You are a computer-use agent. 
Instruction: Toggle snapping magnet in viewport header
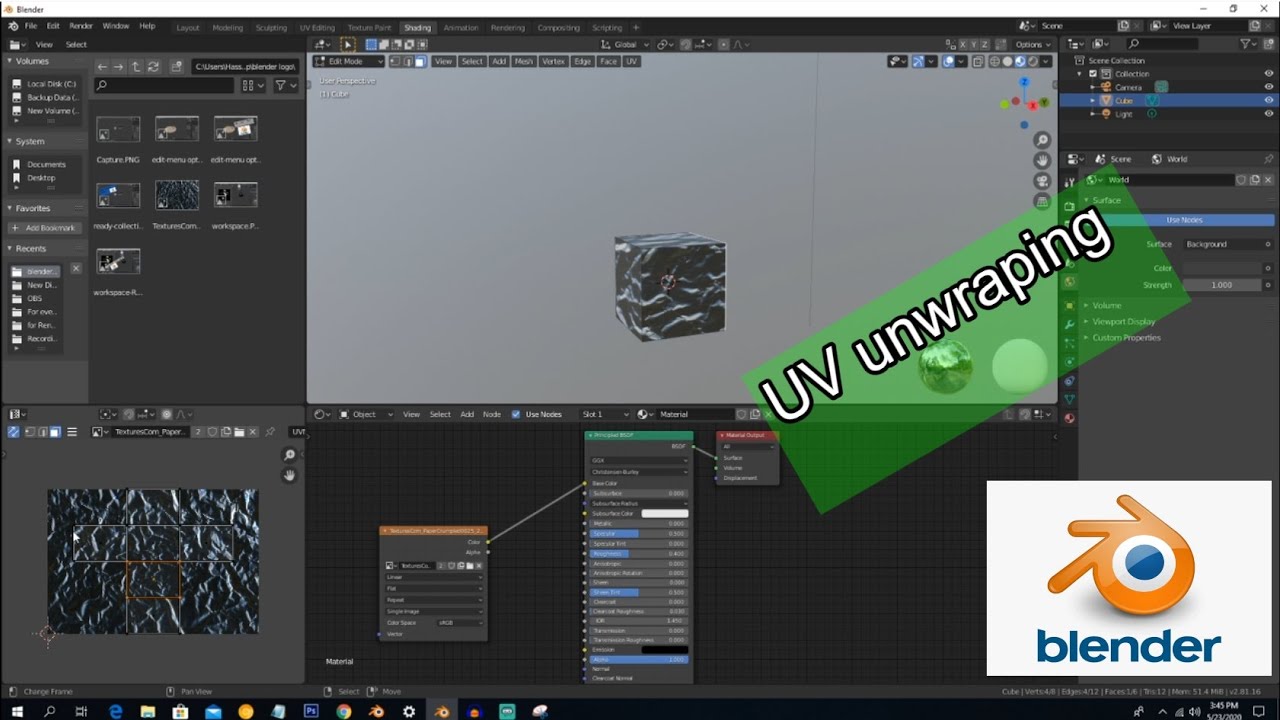686,45
